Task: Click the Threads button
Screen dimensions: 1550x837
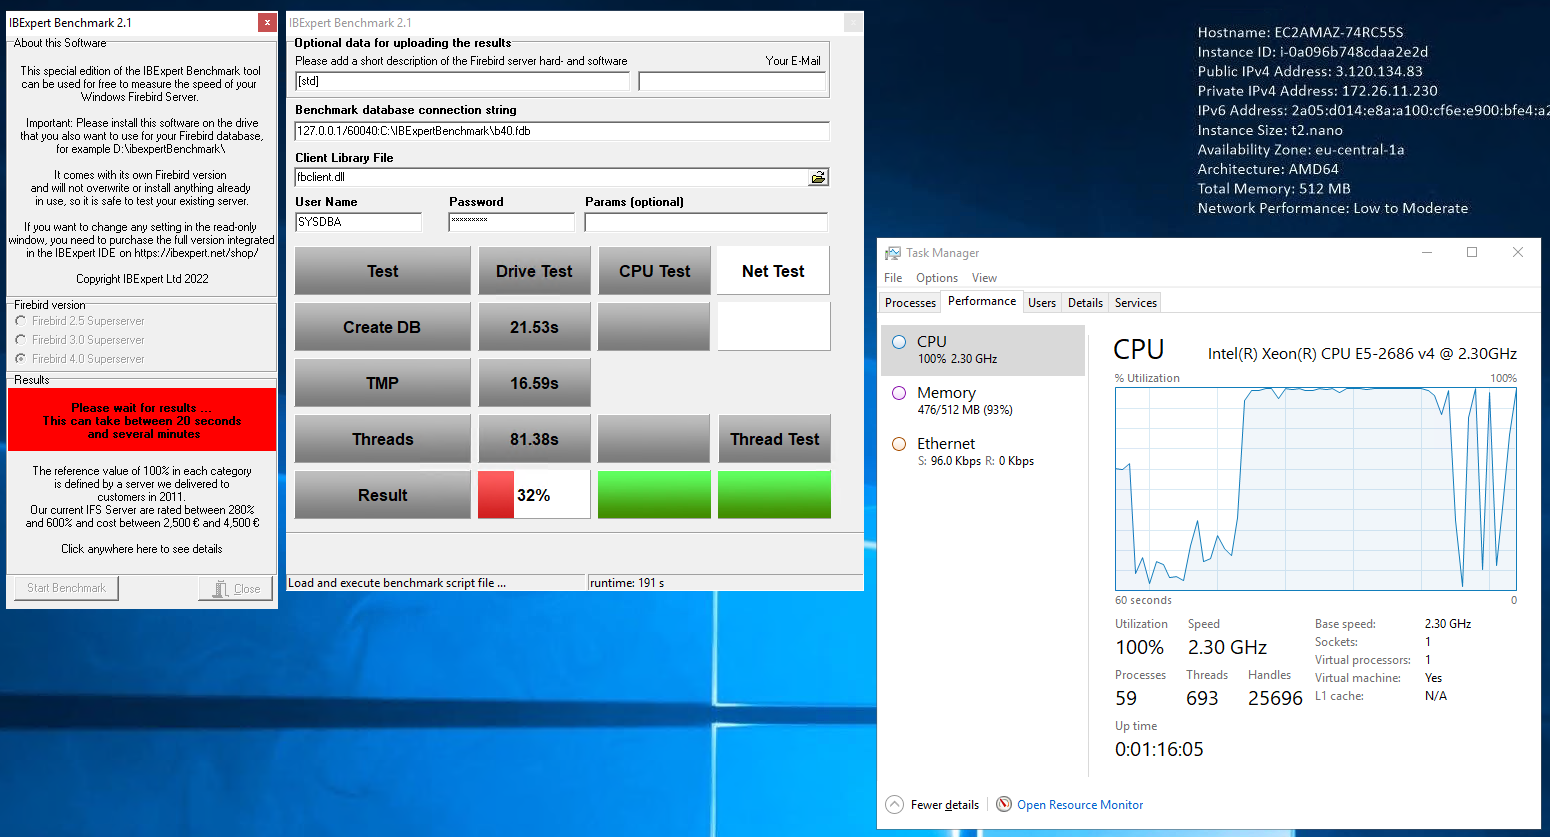Action: pyautogui.click(x=382, y=439)
